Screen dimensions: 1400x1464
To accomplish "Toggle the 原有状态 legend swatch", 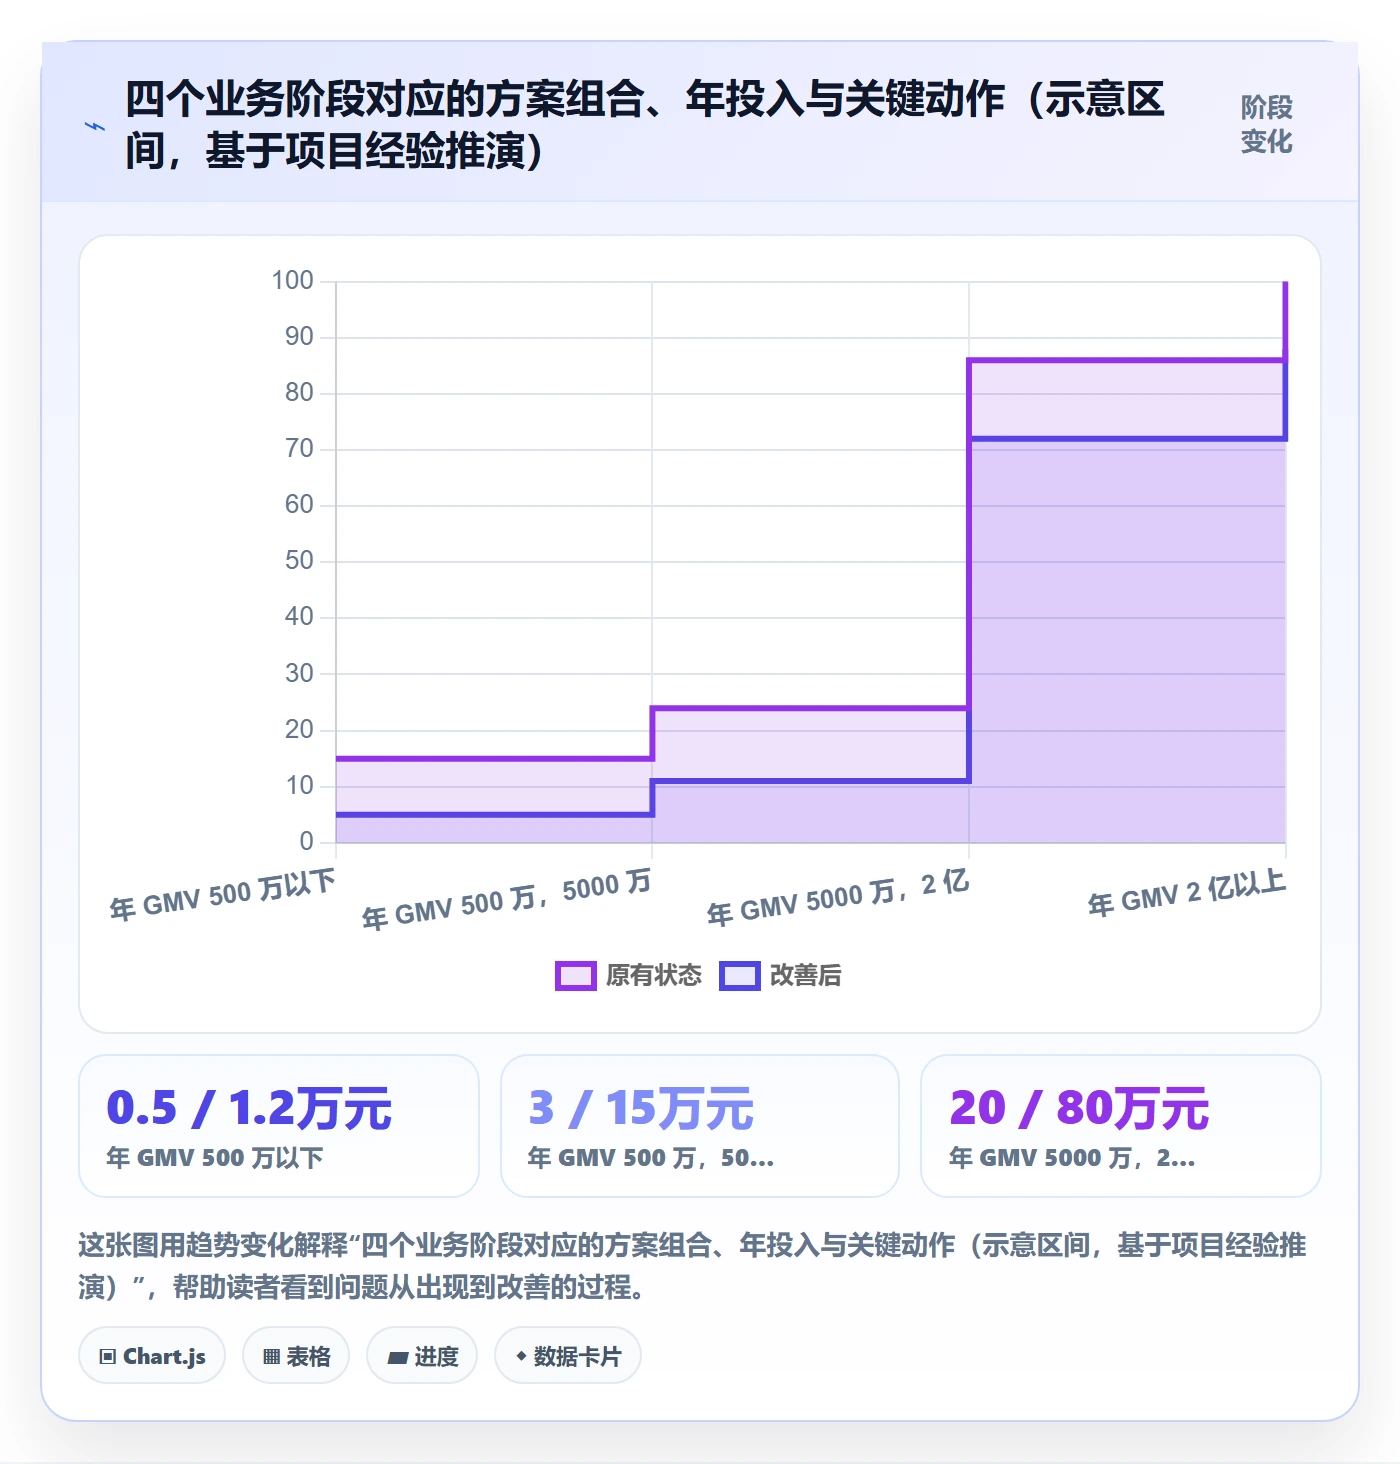I will point(576,976).
